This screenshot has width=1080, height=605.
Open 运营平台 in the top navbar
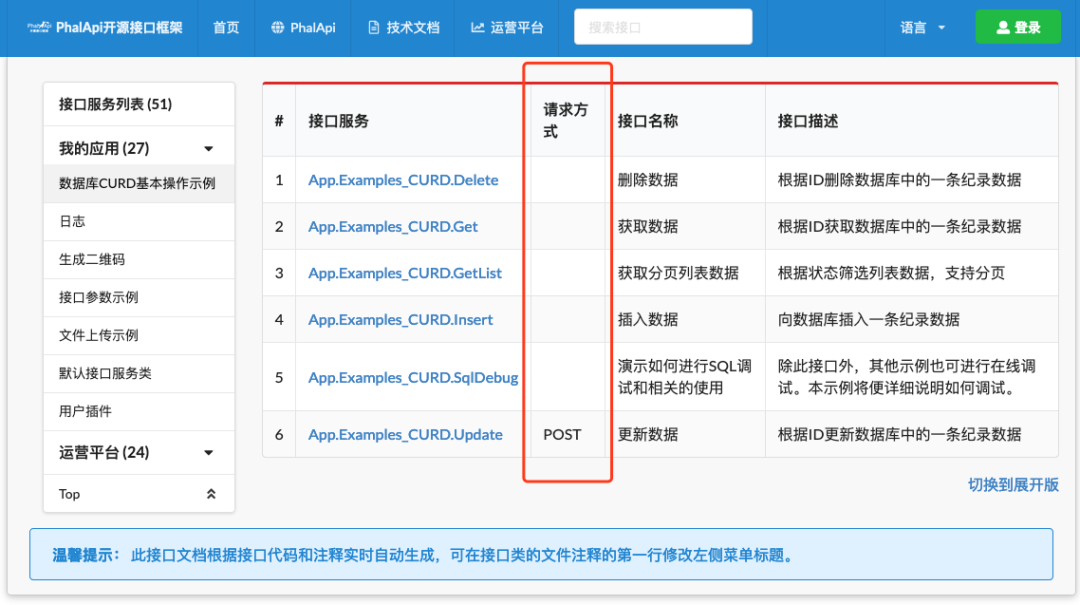click(508, 28)
